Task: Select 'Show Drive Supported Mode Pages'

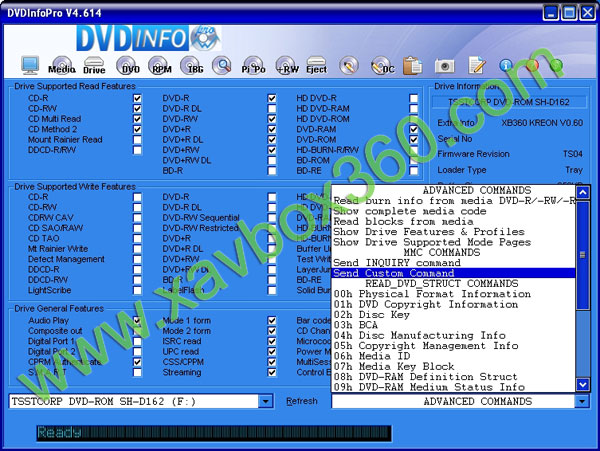Action: tap(453, 242)
